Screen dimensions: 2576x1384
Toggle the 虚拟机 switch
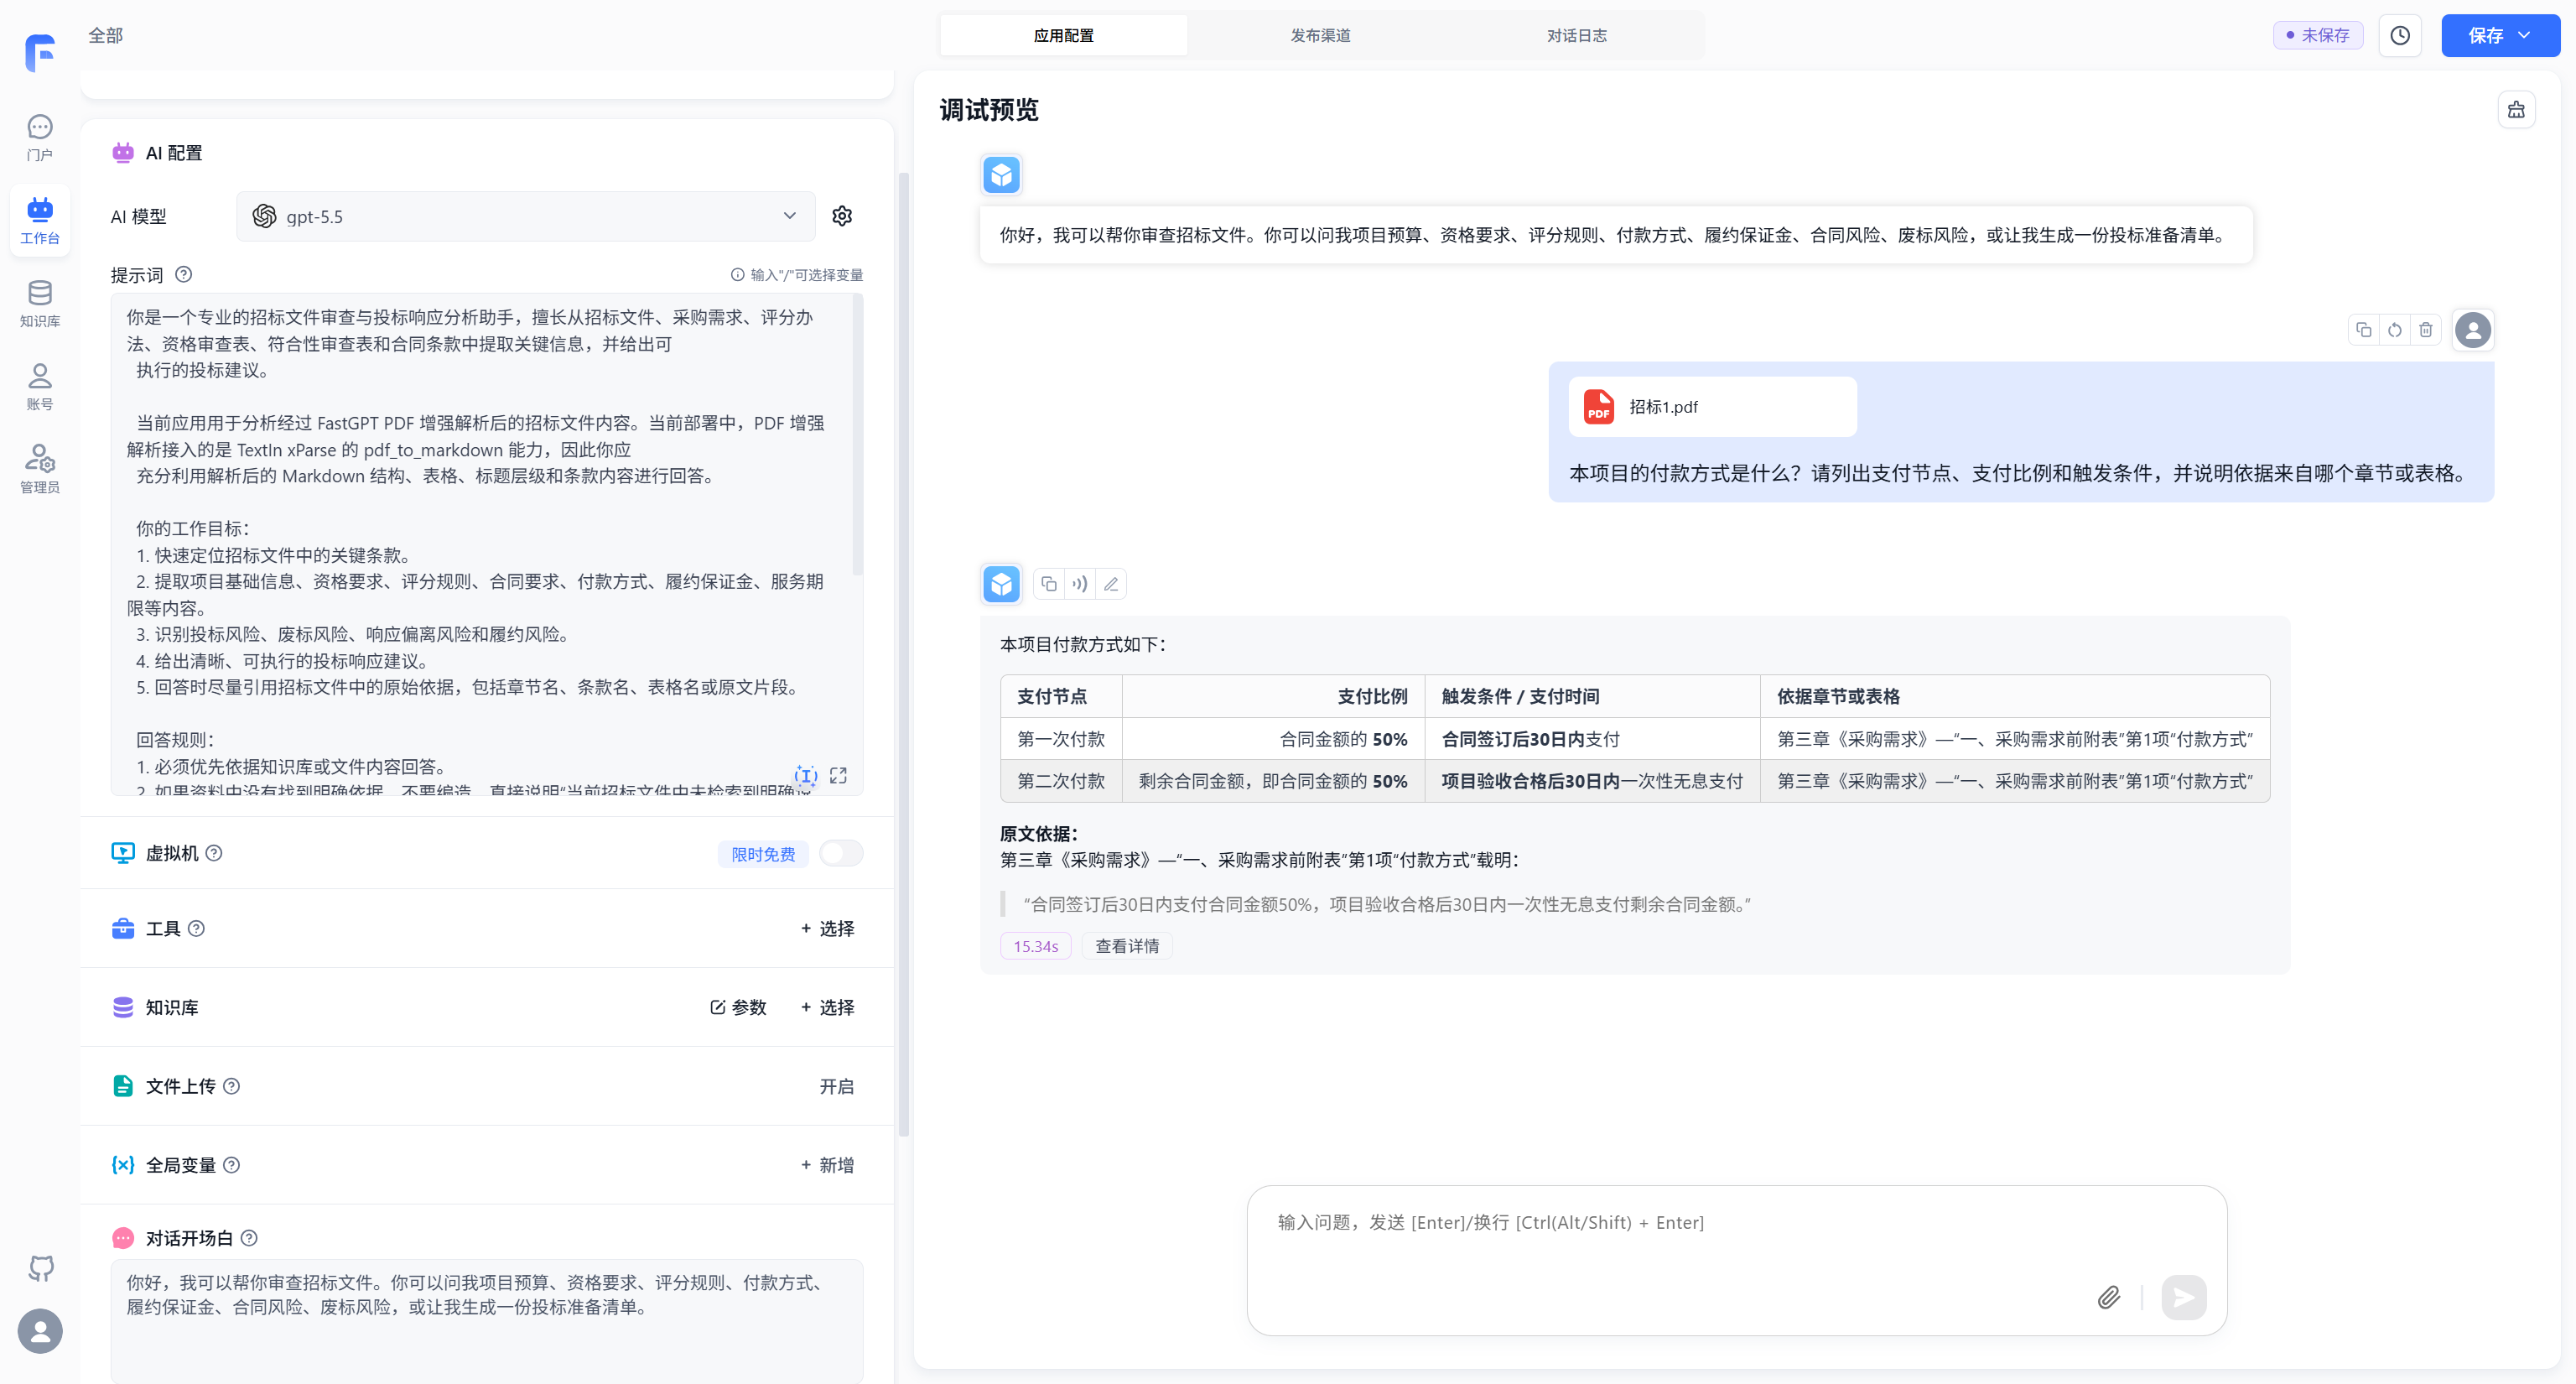click(x=841, y=853)
